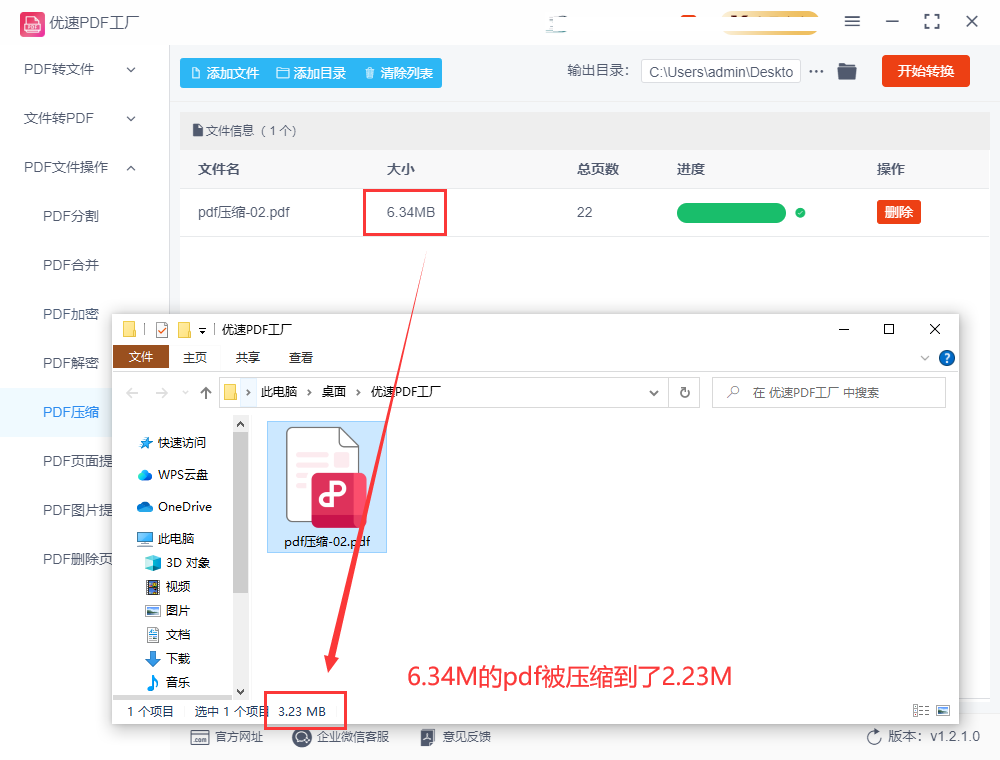Screen dimensions: 1000x760
Task: Click 清除列表 to clear list
Action: [x=399, y=73]
